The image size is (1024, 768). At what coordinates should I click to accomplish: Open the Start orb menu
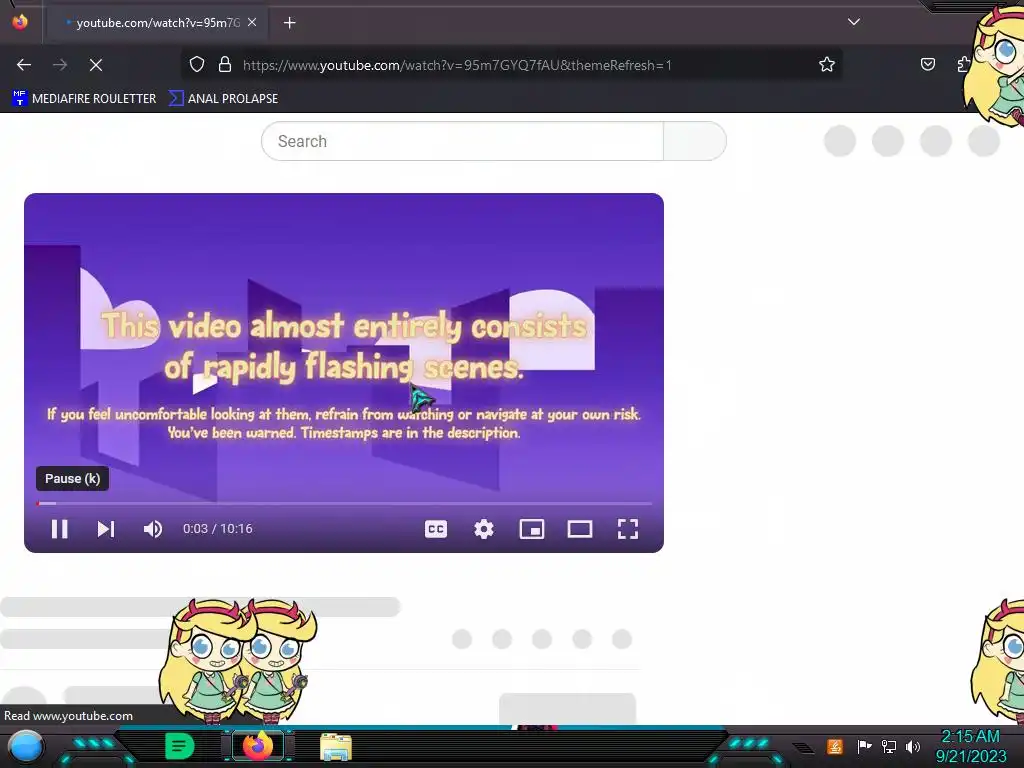click(x=25, y=746)
